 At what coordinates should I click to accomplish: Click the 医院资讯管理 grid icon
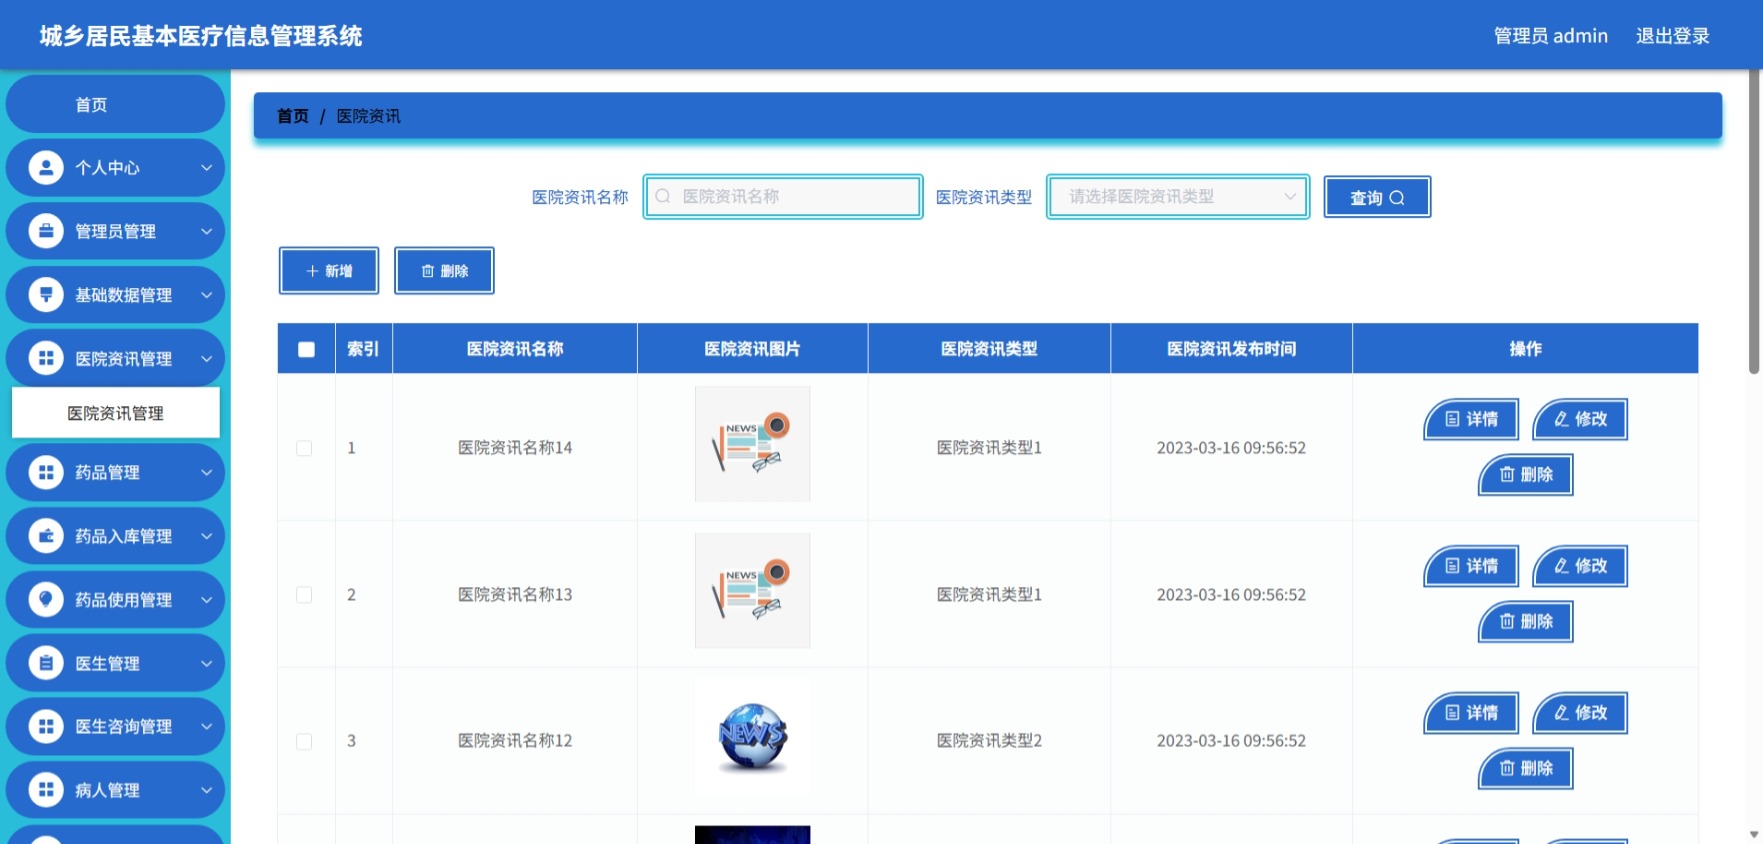coord(46,358)
